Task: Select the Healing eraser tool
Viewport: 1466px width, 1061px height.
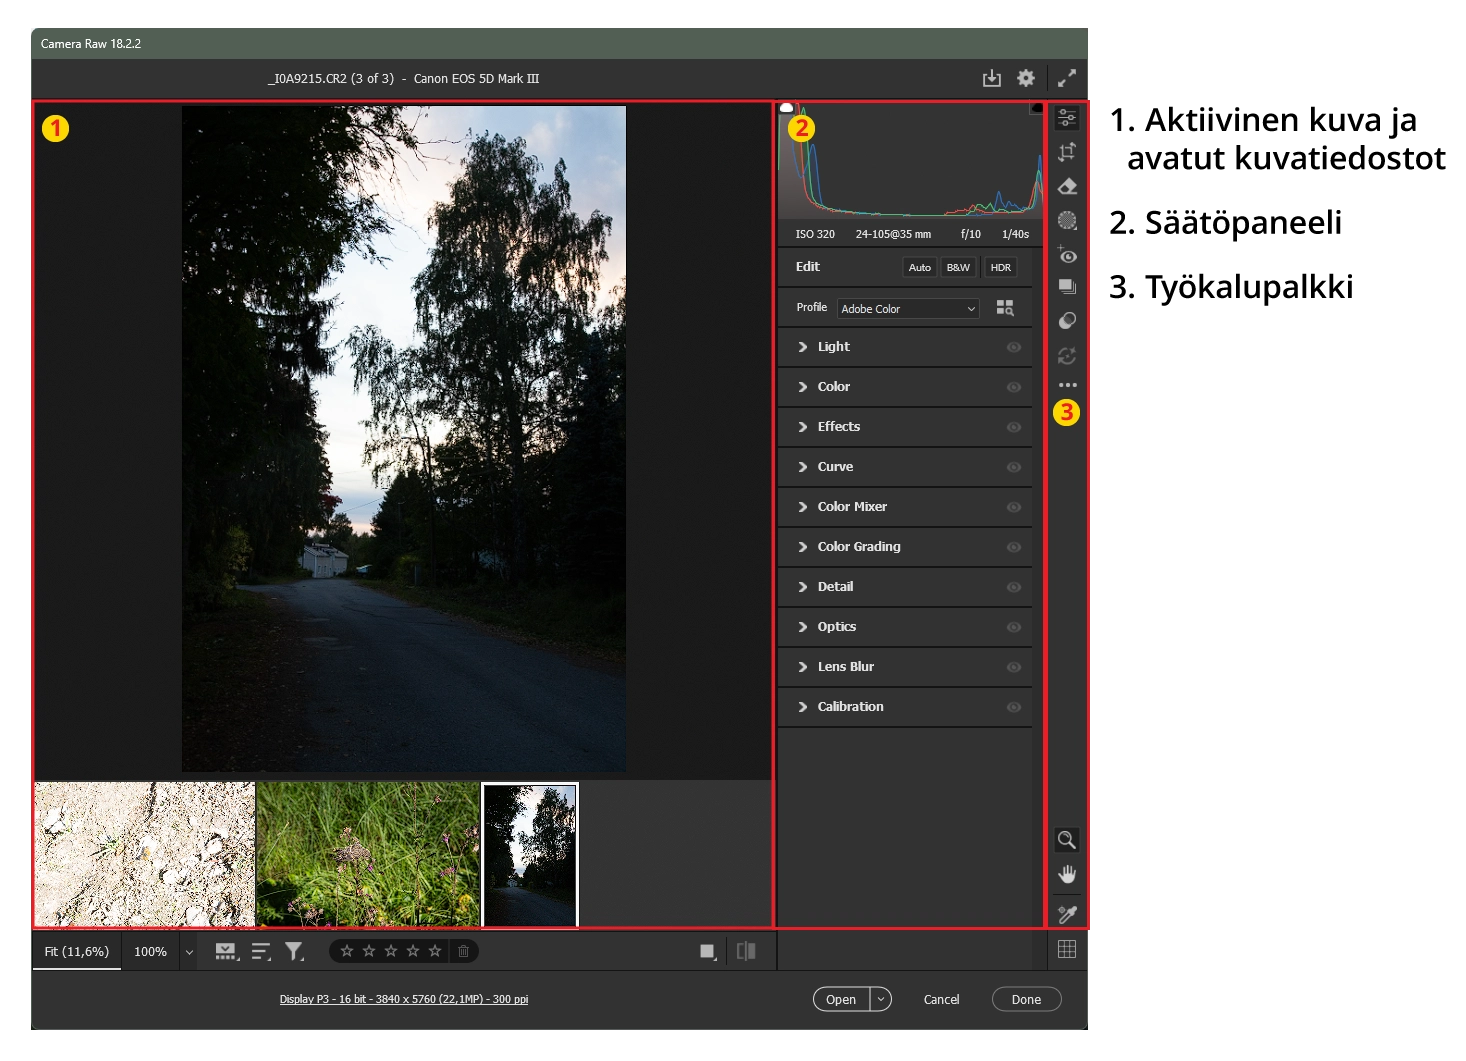Action: point(1067,187)
